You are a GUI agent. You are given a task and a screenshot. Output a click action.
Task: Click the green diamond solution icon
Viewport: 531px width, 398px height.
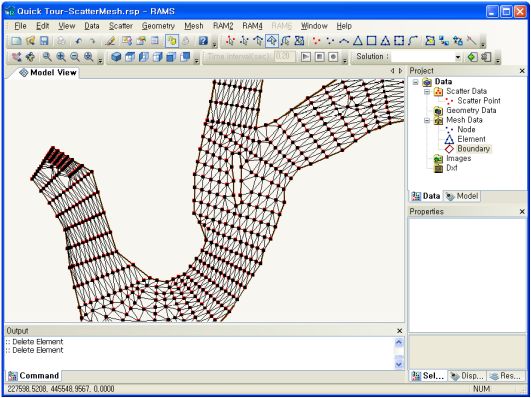click(x=472, y=57)
